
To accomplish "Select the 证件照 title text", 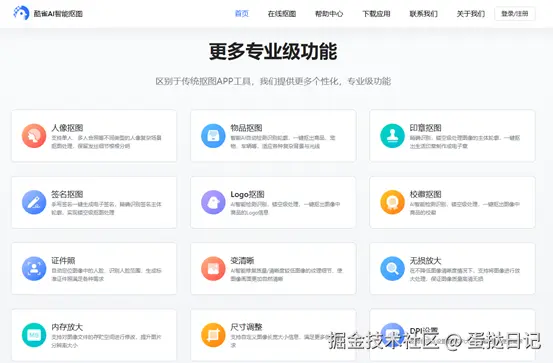I will point(63,260).
